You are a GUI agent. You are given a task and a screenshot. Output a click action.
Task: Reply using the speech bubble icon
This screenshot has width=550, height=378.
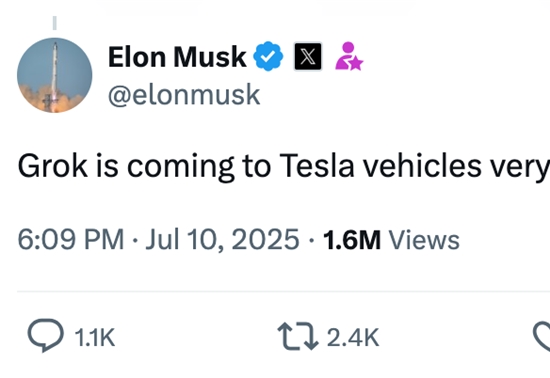(x=46, y=336)
